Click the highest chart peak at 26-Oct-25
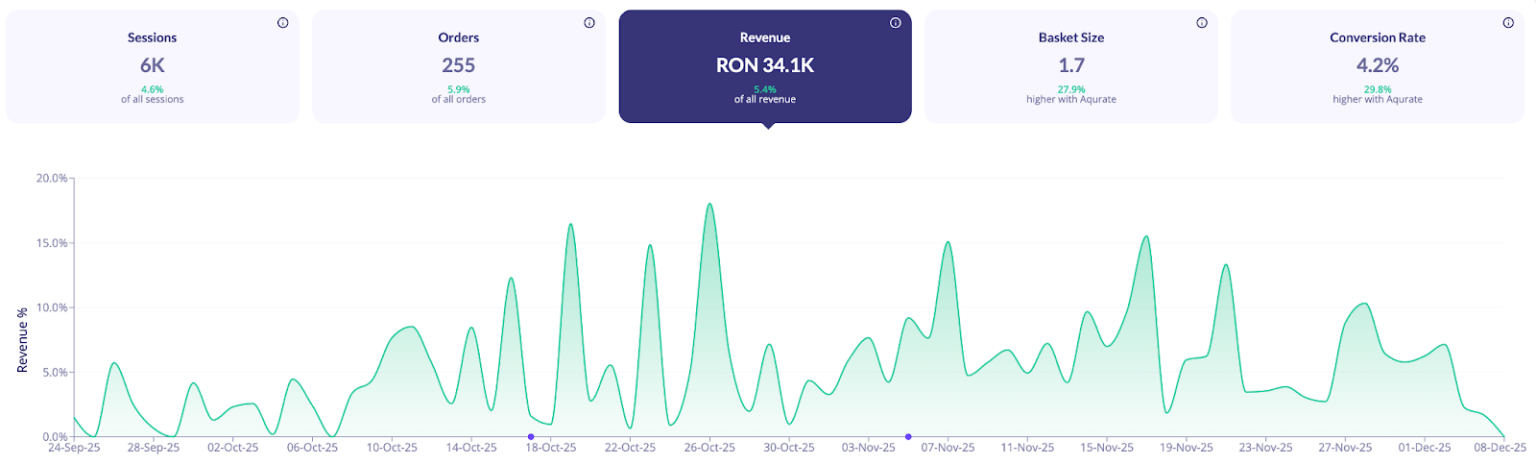 (x=709, y=205)
